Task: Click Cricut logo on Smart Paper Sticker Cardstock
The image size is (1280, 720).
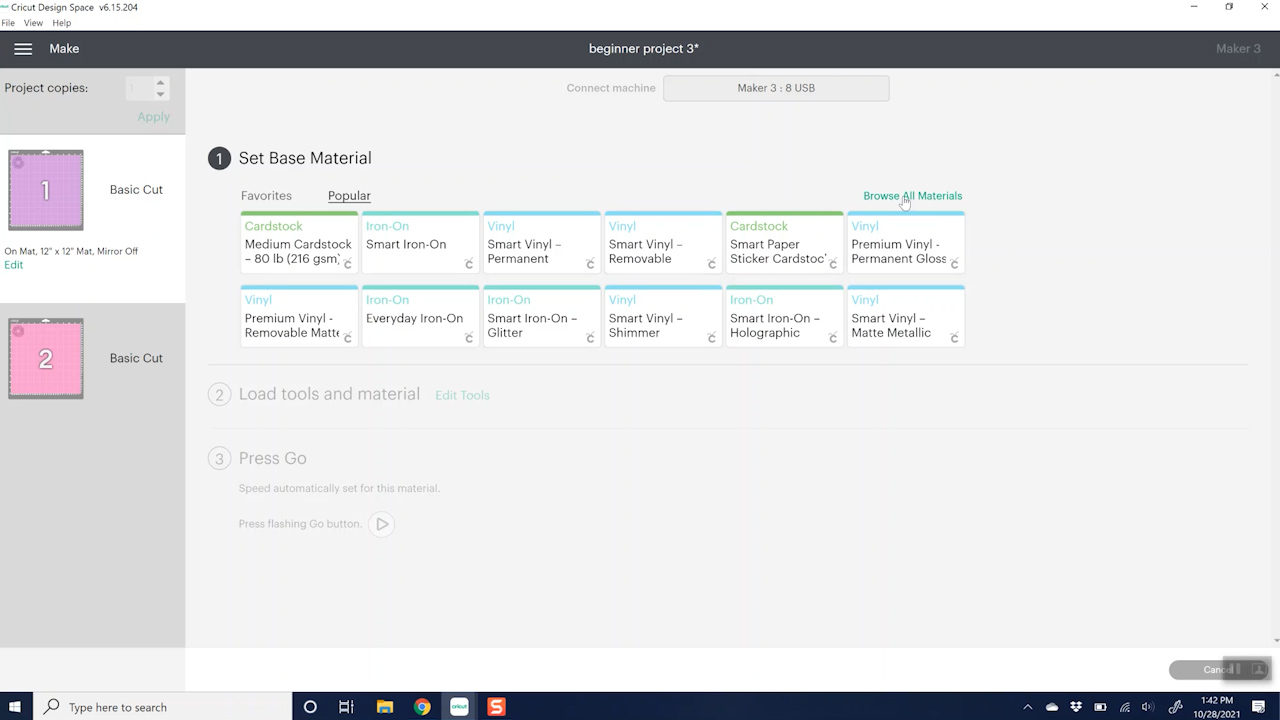Action: coord(833,264)
